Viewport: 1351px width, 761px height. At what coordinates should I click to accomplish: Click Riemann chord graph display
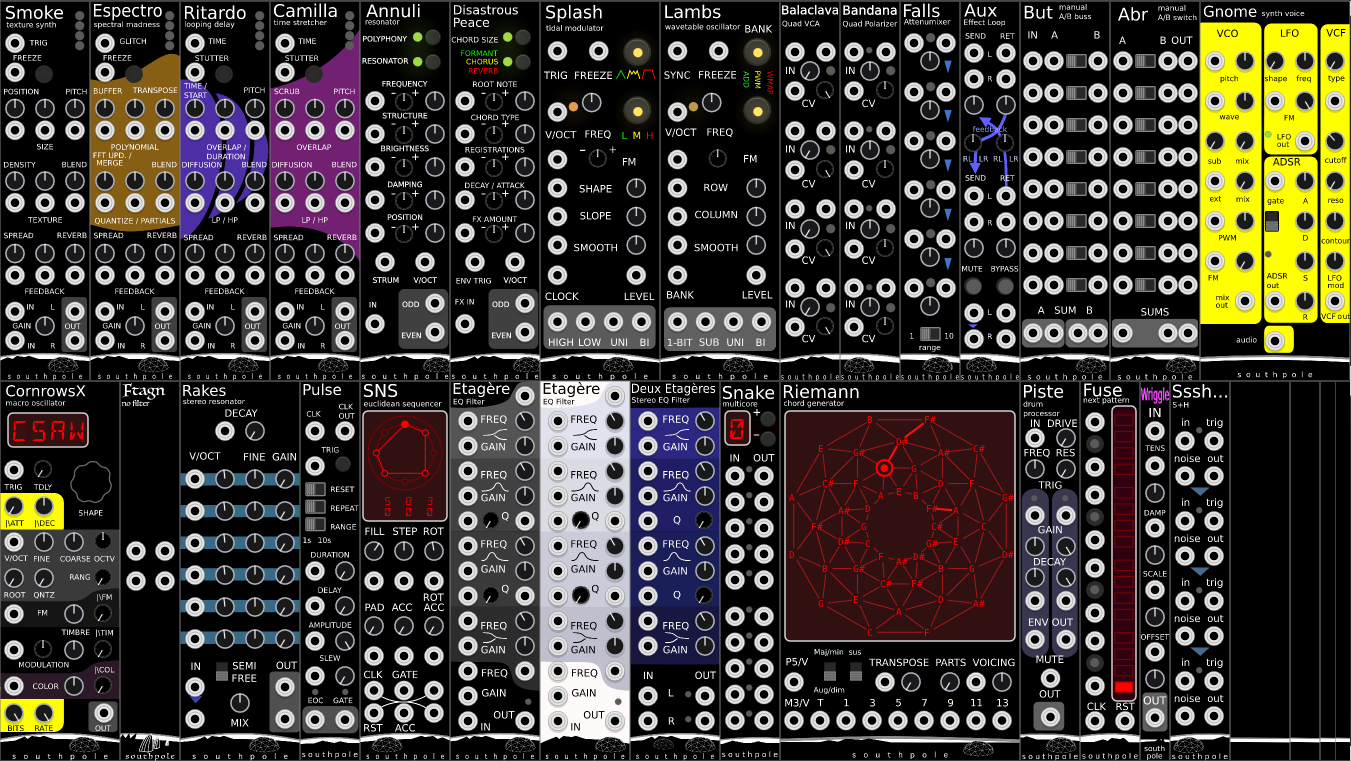coord(900,528)
